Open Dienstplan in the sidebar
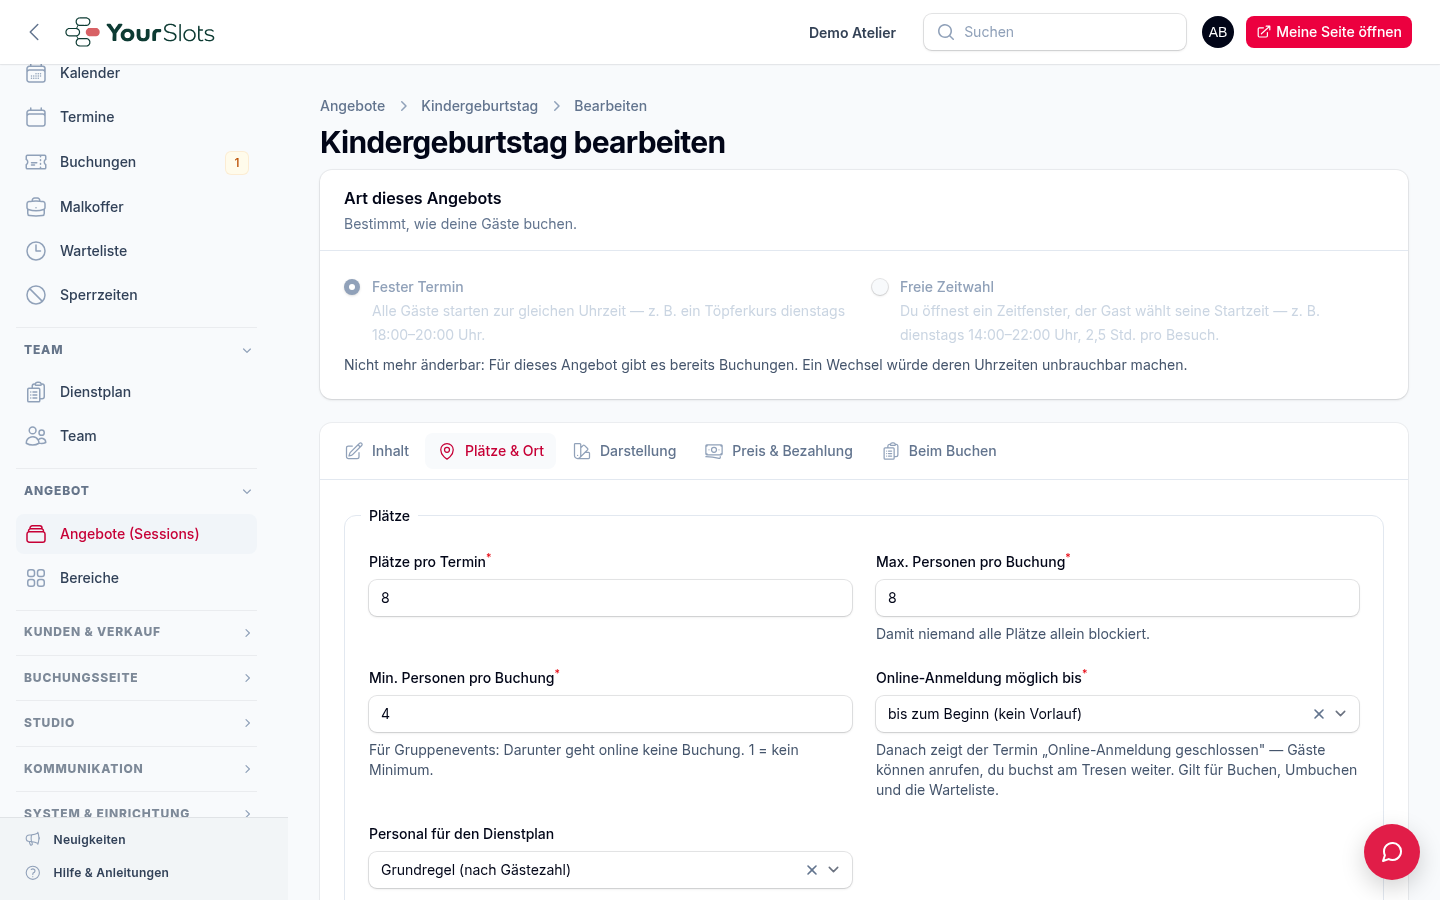This screenshot has width=1440, height=900. point(136,392)
